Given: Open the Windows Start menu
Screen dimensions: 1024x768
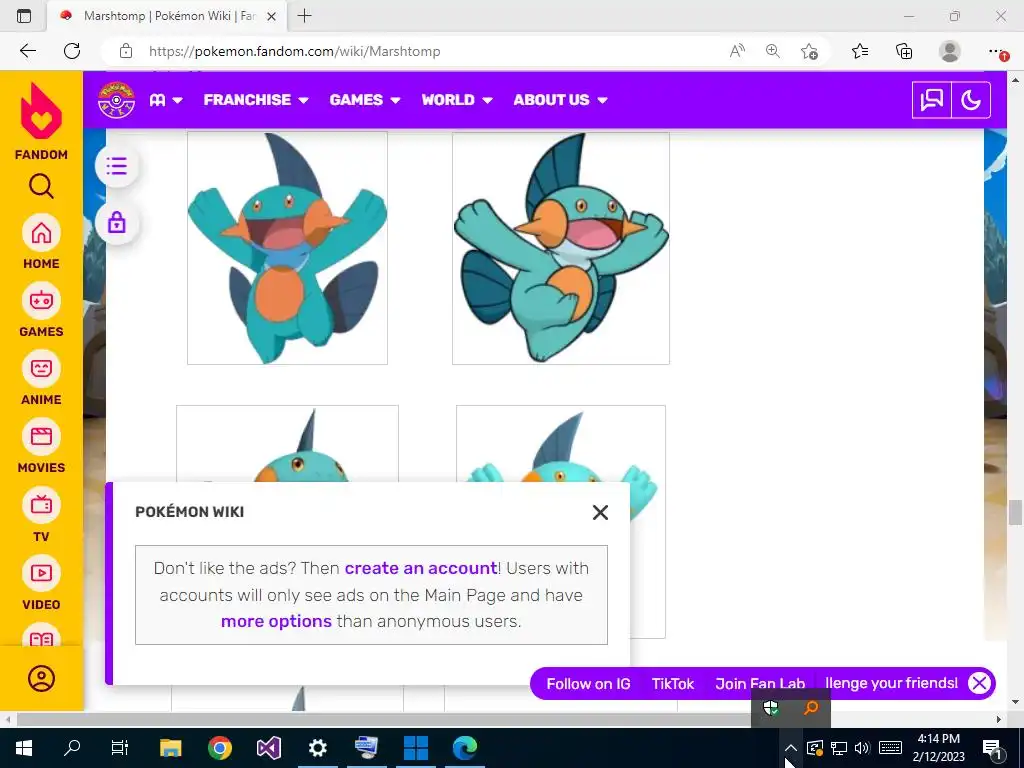Looking at the screenshot, I should point(24,748).
